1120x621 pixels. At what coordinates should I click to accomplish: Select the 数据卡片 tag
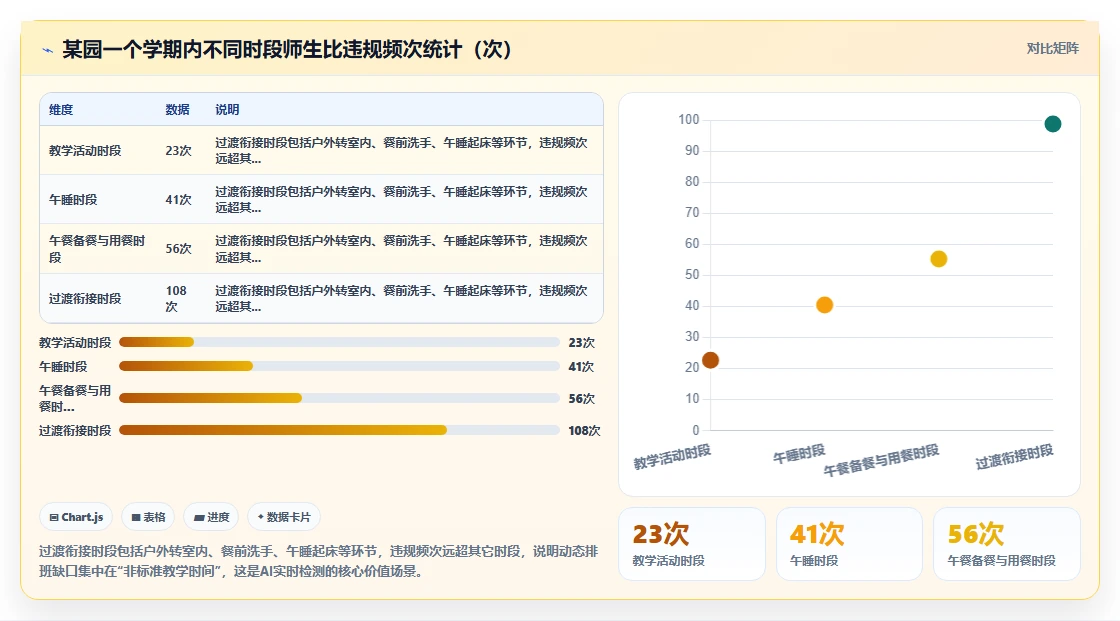(284, 517)
